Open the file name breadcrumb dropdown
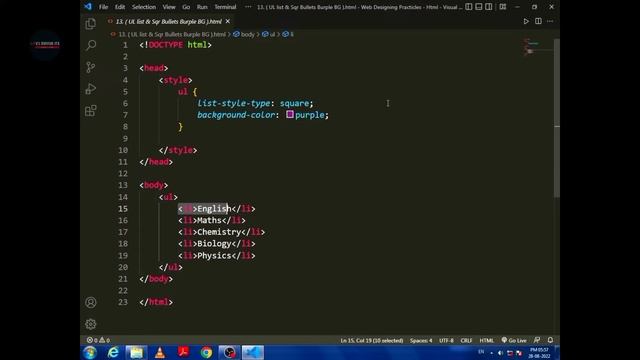The image size is (640, 360). point(172,35)
